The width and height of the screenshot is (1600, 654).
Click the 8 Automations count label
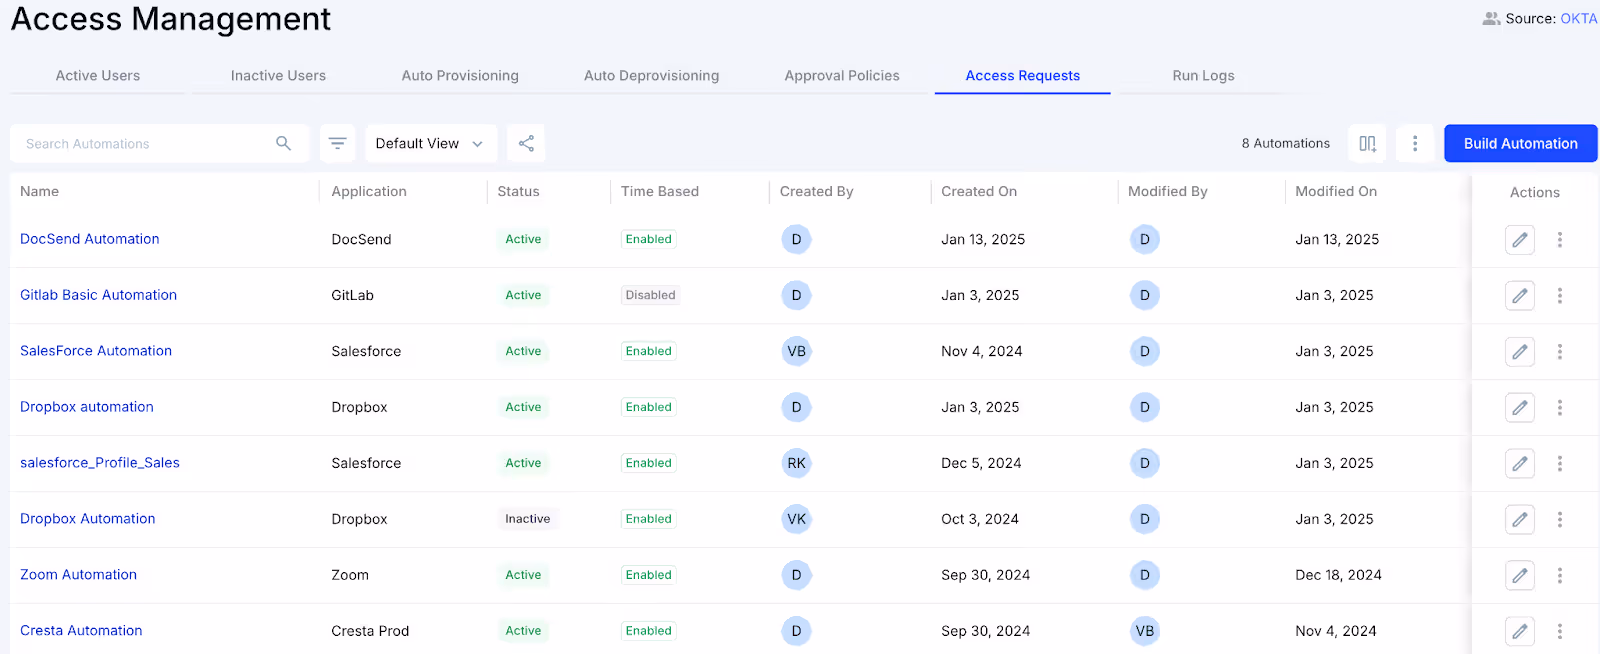1286,143
